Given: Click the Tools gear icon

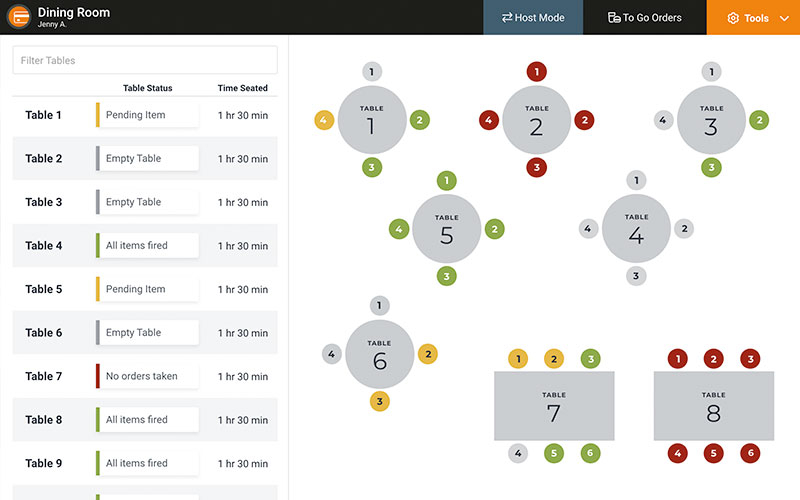Looking at the screenshot, I should [733, 18].
